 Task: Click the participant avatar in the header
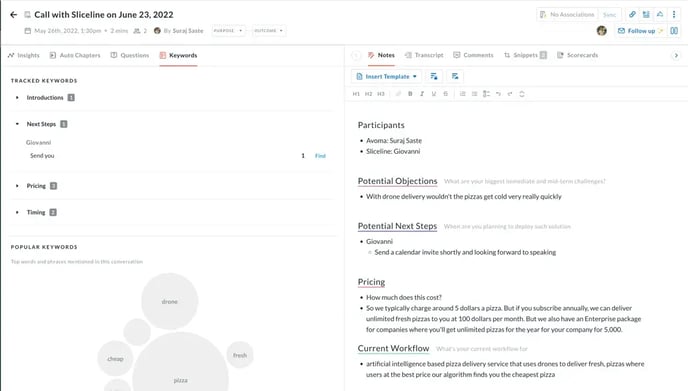click(x=602, y=31)
